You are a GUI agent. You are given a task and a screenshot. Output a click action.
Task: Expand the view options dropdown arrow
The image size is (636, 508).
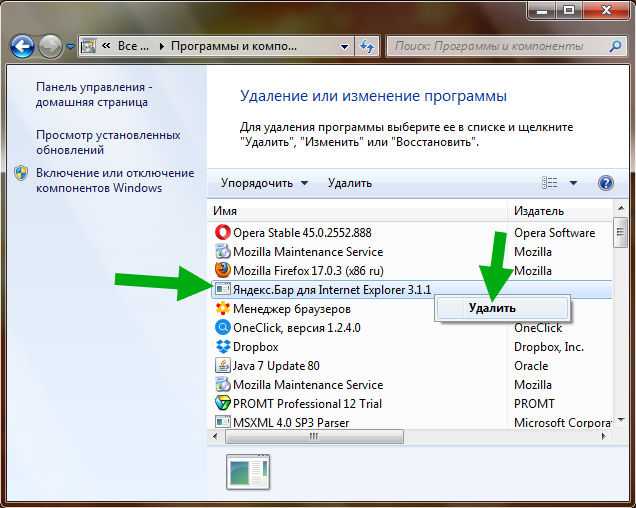pos(573,183)
